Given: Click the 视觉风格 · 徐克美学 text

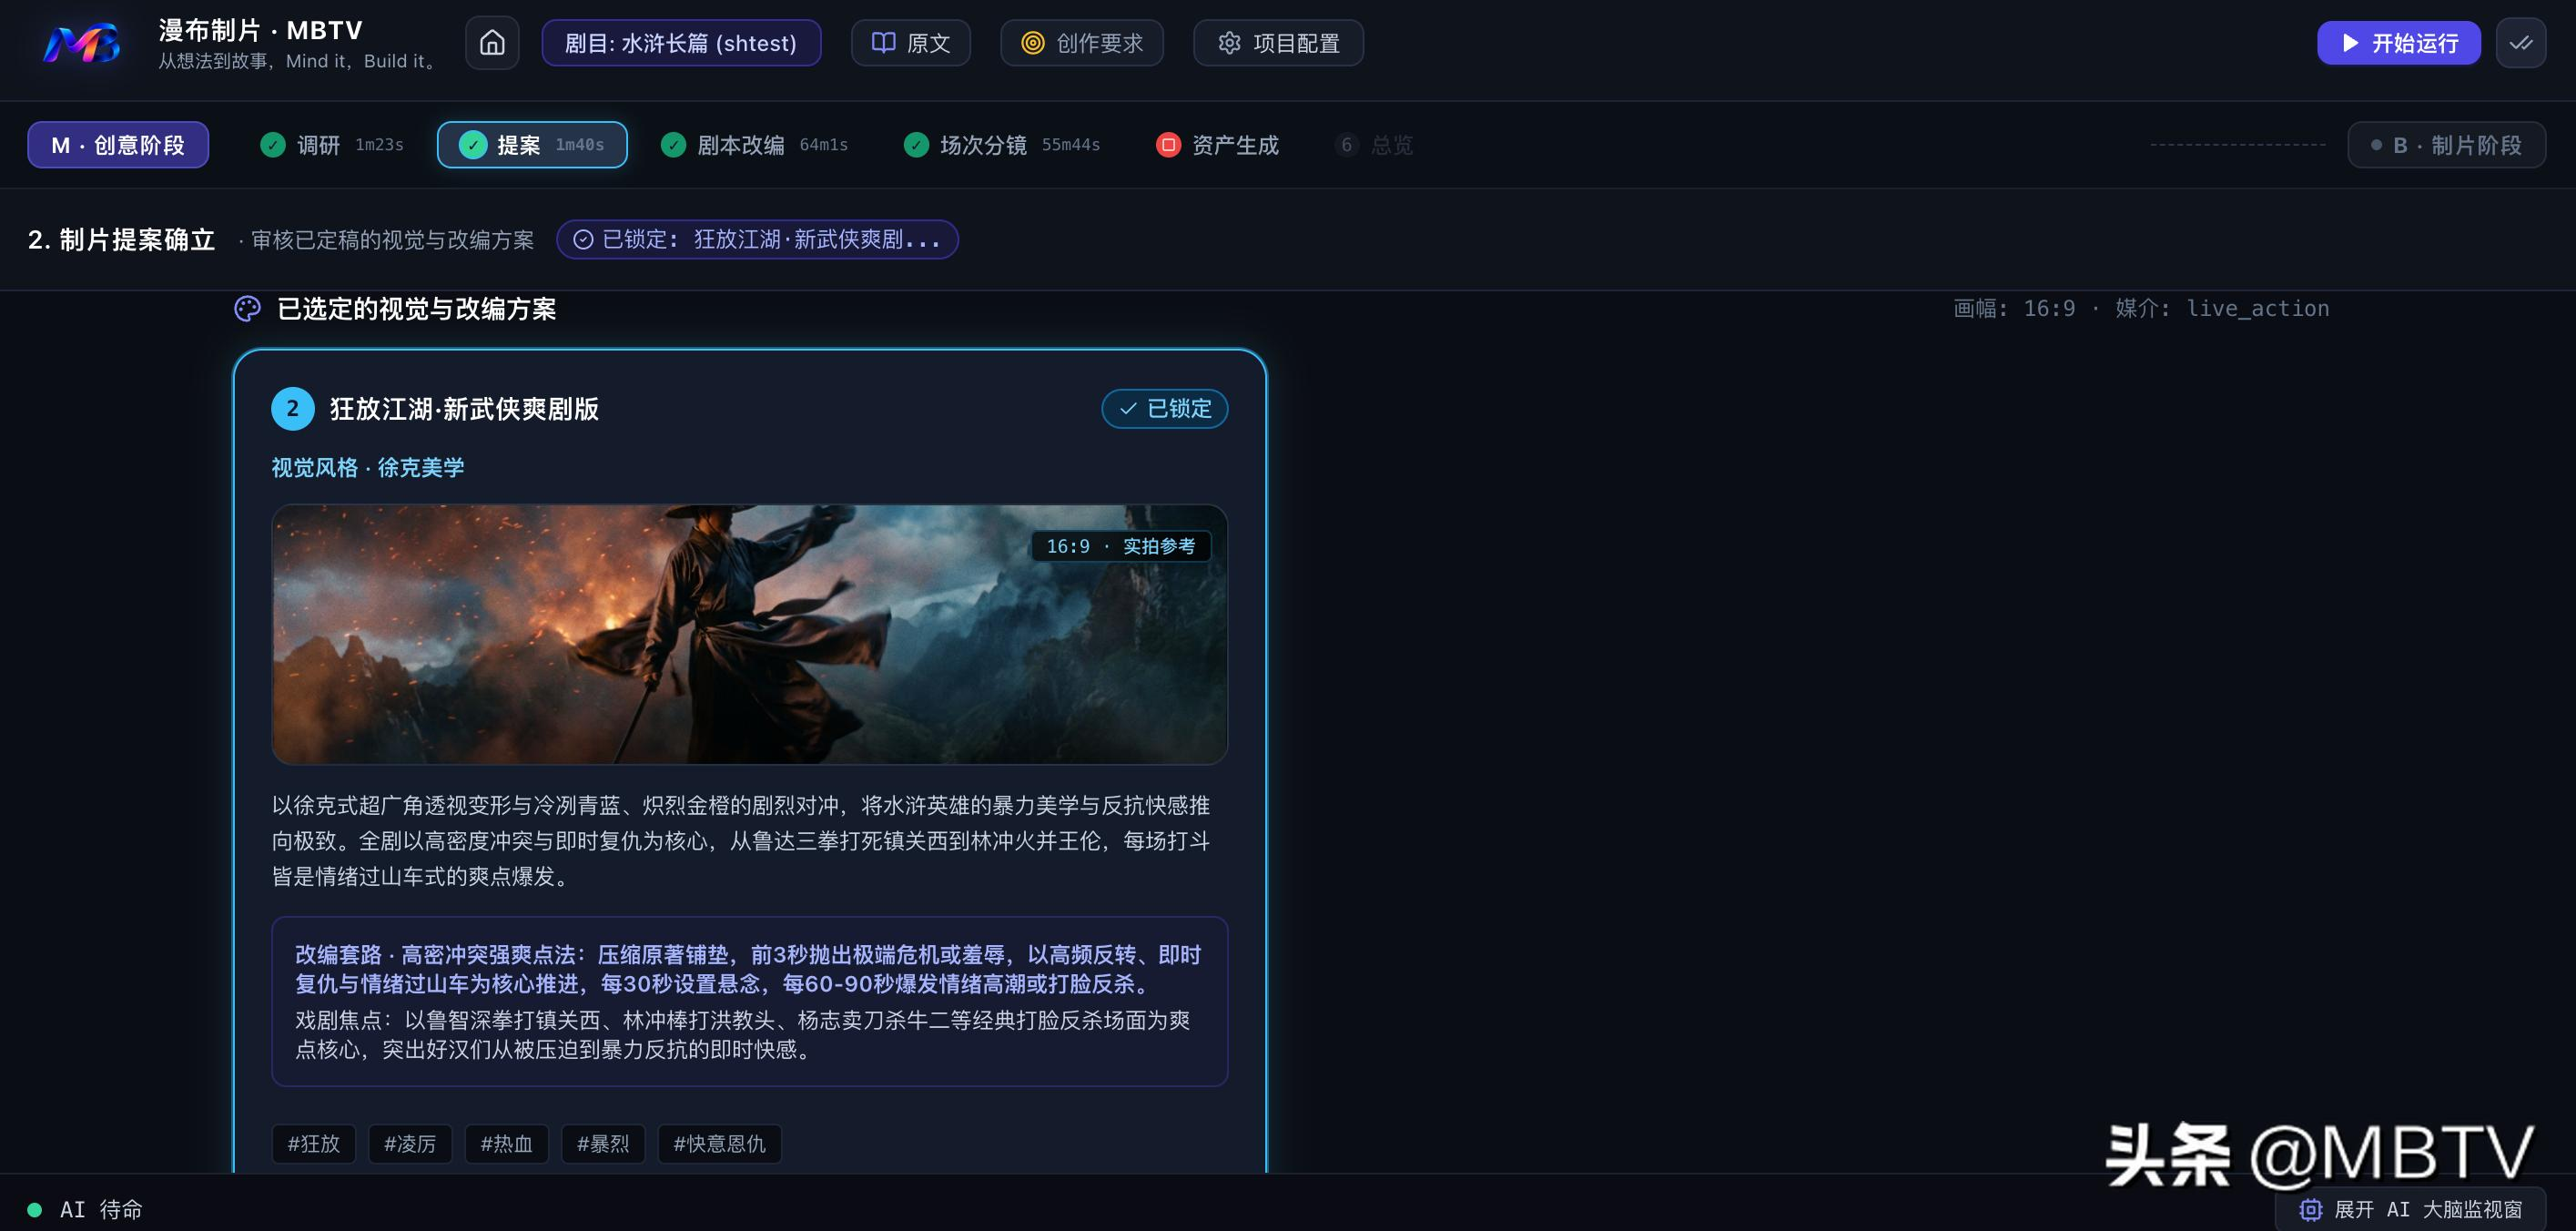Looking at the screenshot, I should click(368, 468).
